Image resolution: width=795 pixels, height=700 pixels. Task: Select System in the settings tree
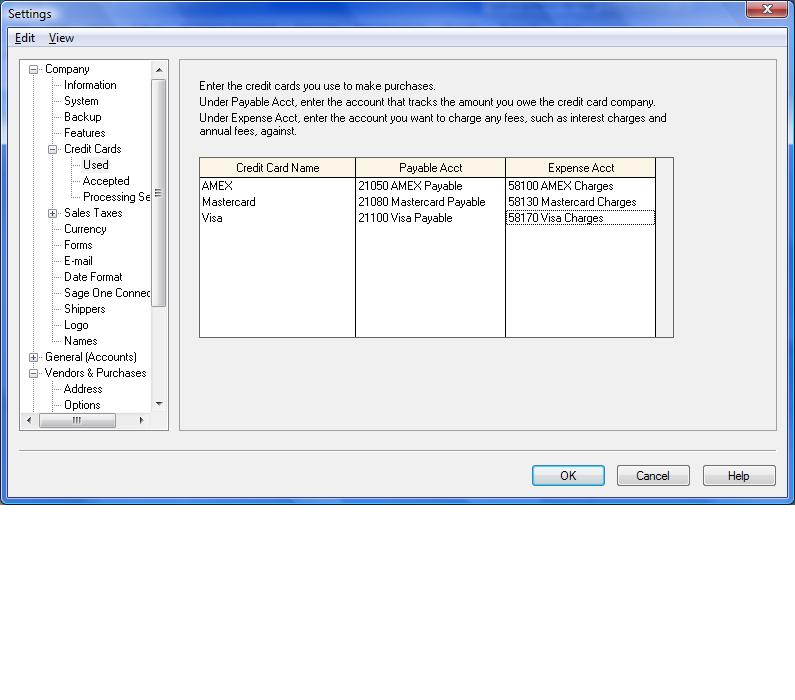81,101
